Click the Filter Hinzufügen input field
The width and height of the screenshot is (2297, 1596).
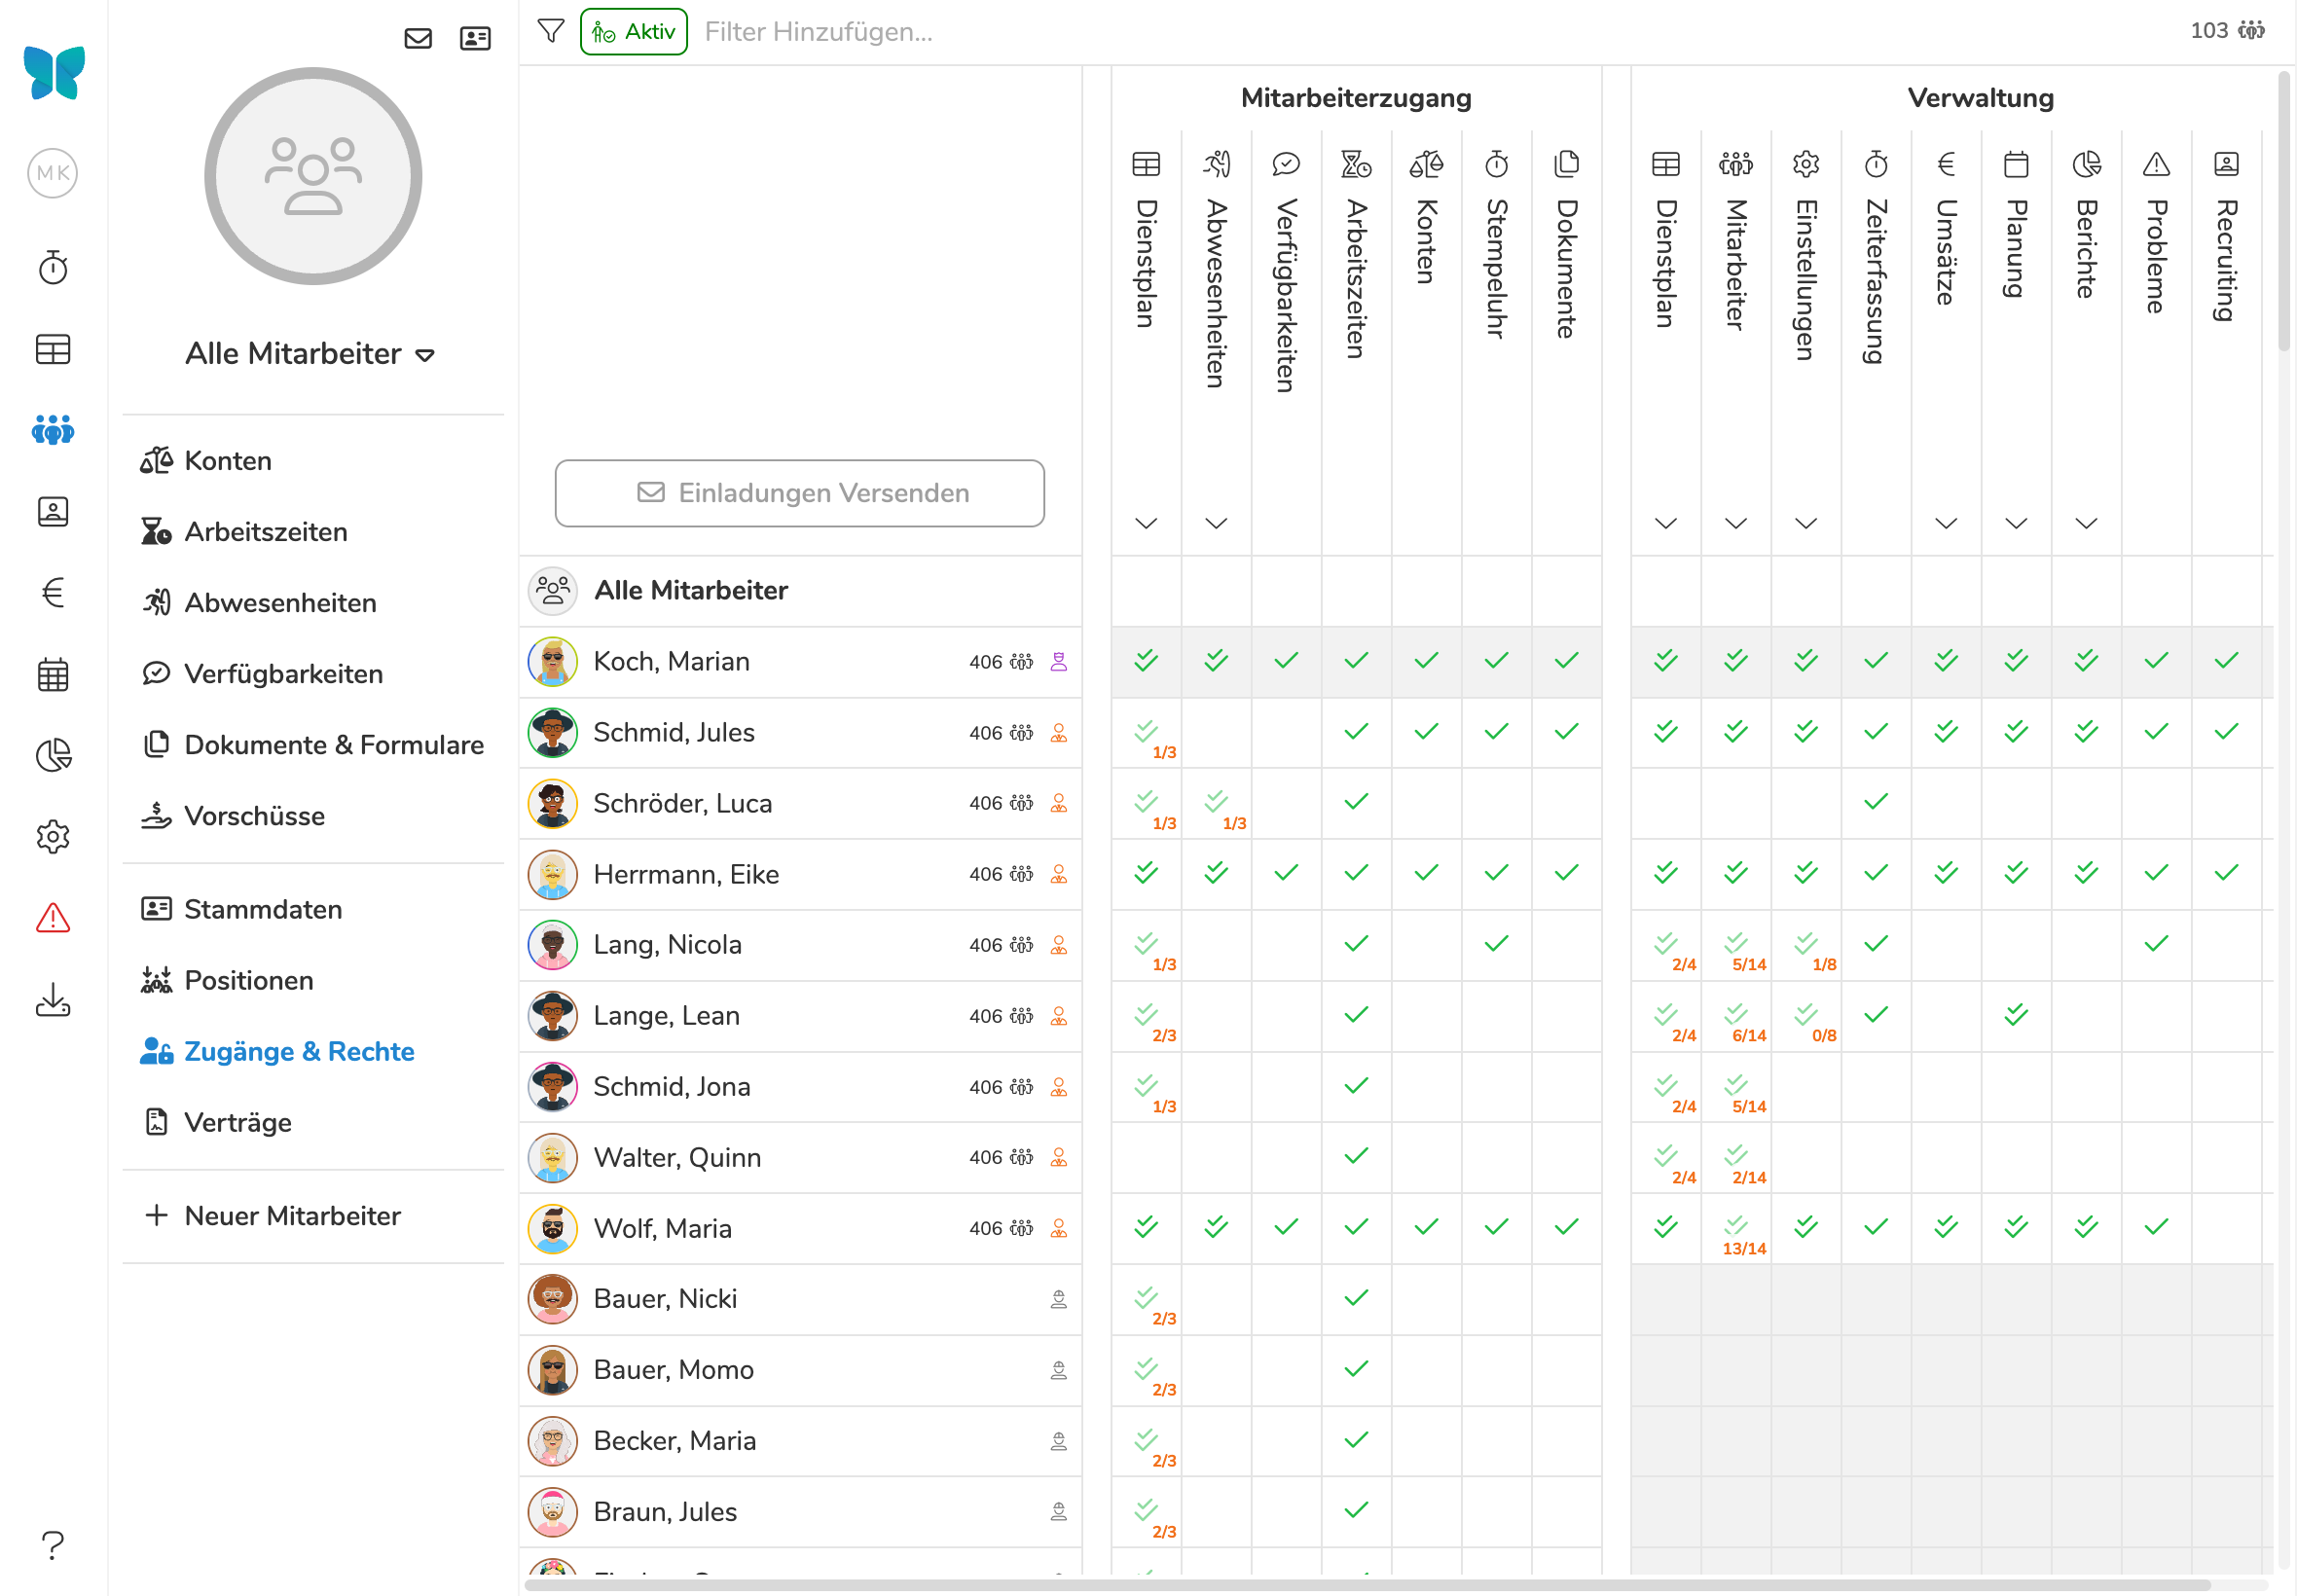pyautogui.click(x=818, y=32)
